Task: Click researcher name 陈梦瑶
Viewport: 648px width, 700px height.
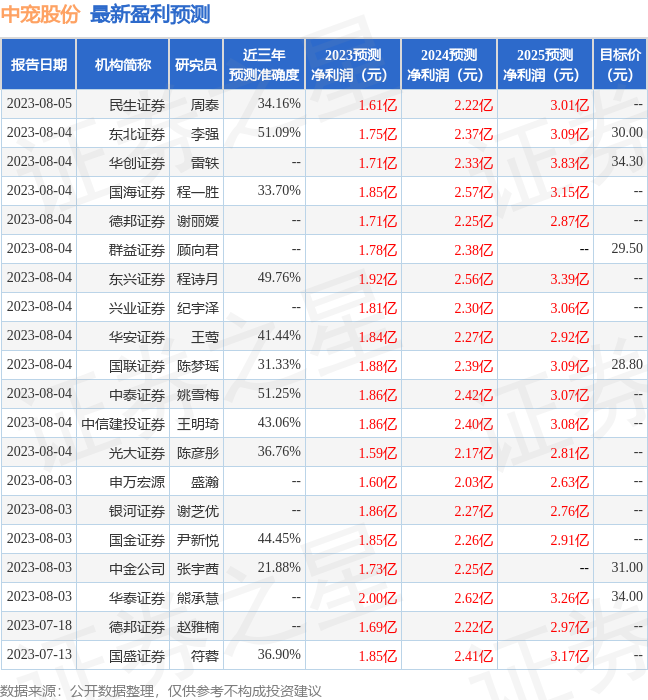Action: coord(198,366)
